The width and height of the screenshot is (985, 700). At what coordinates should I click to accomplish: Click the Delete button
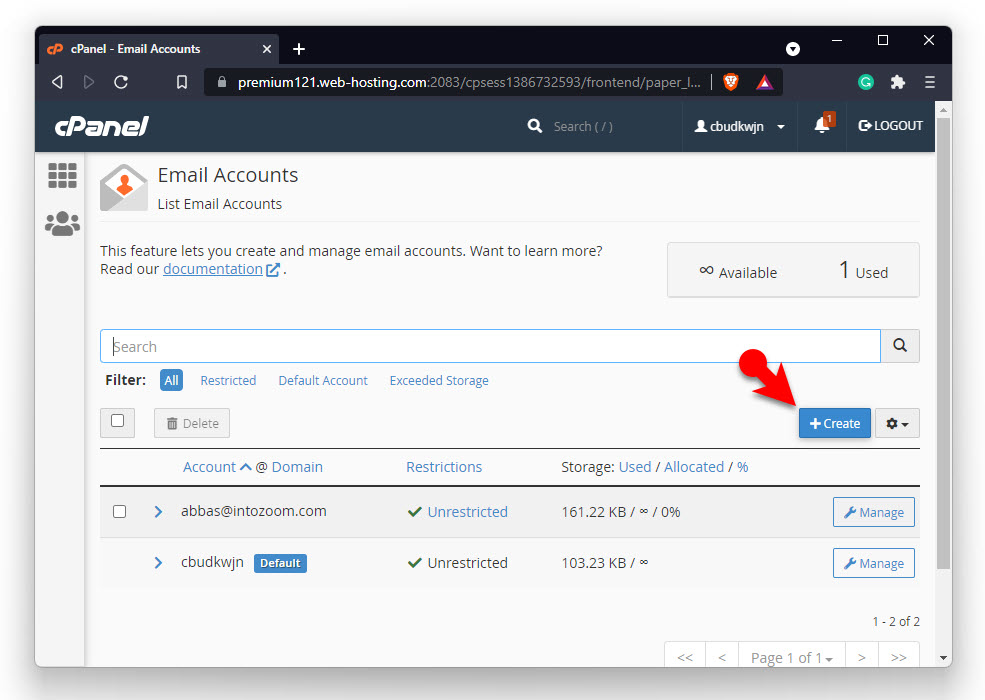pyautogui.click(x=192, y=423)
